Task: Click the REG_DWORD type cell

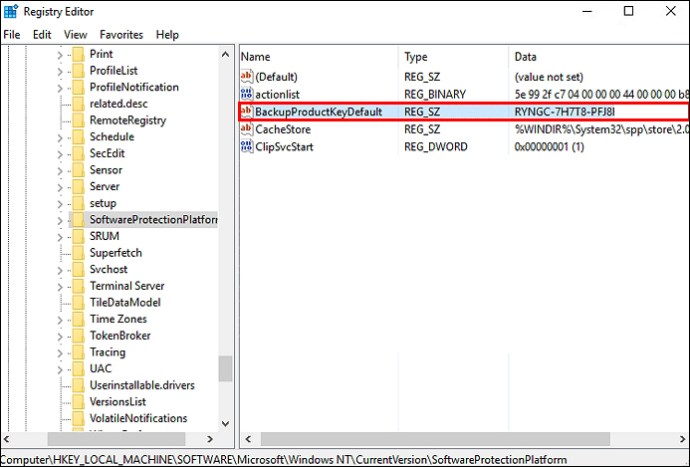Action: (436, 147)
